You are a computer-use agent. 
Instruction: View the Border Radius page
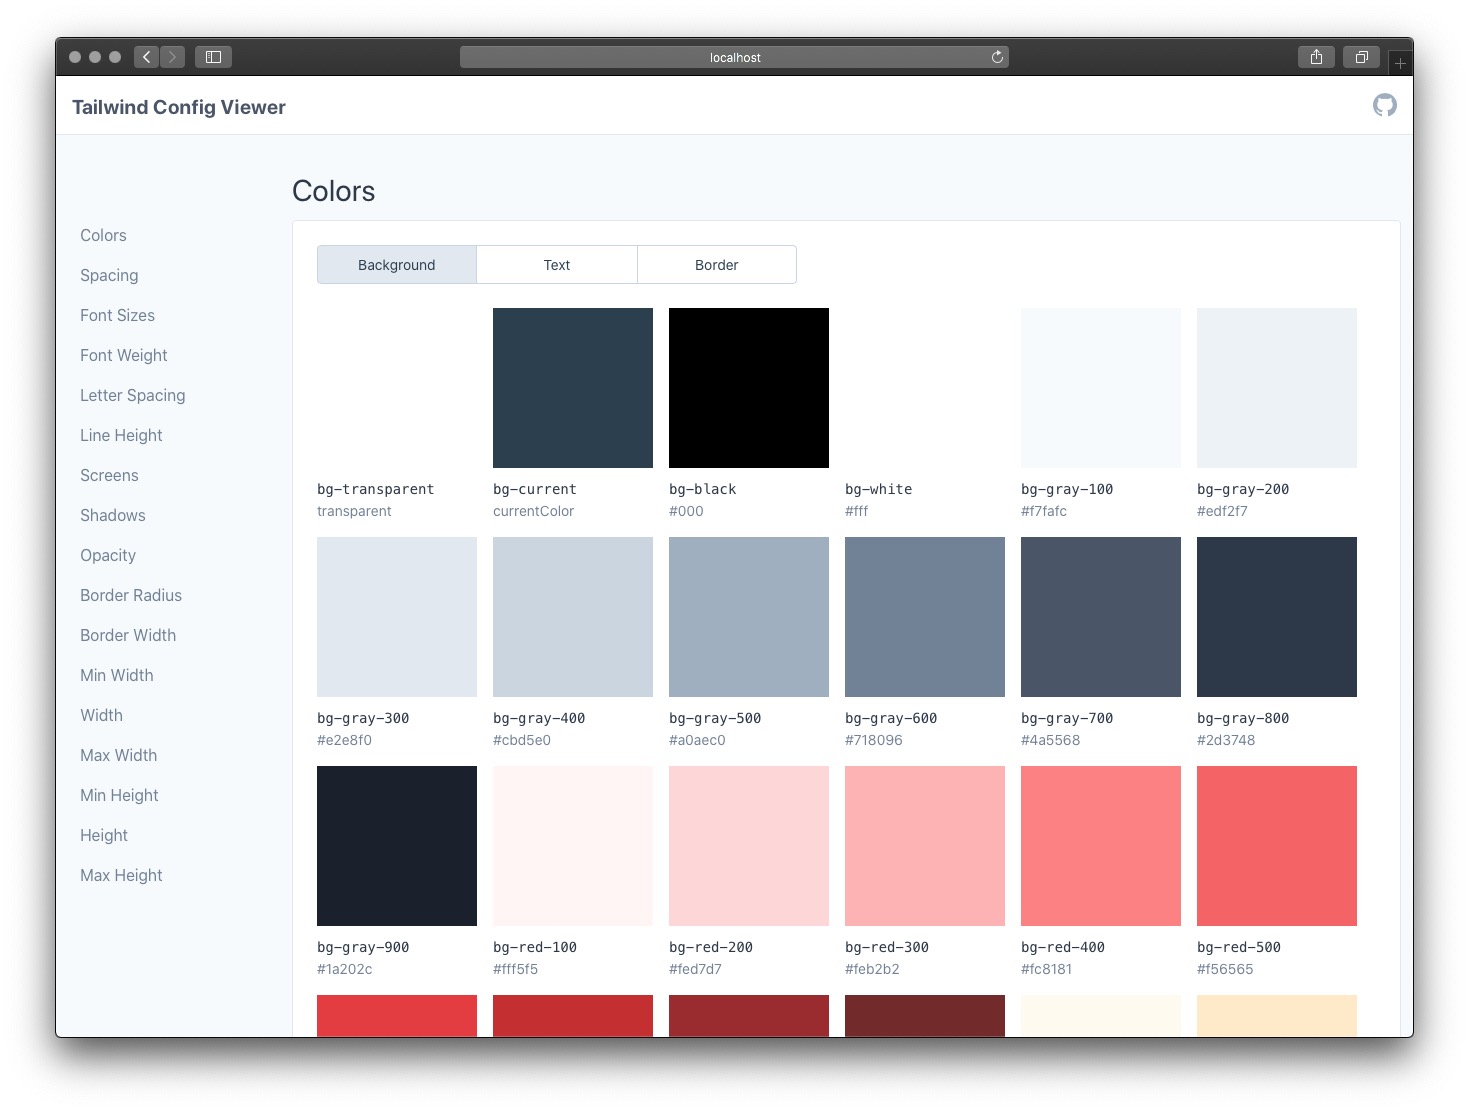(130, 595)
